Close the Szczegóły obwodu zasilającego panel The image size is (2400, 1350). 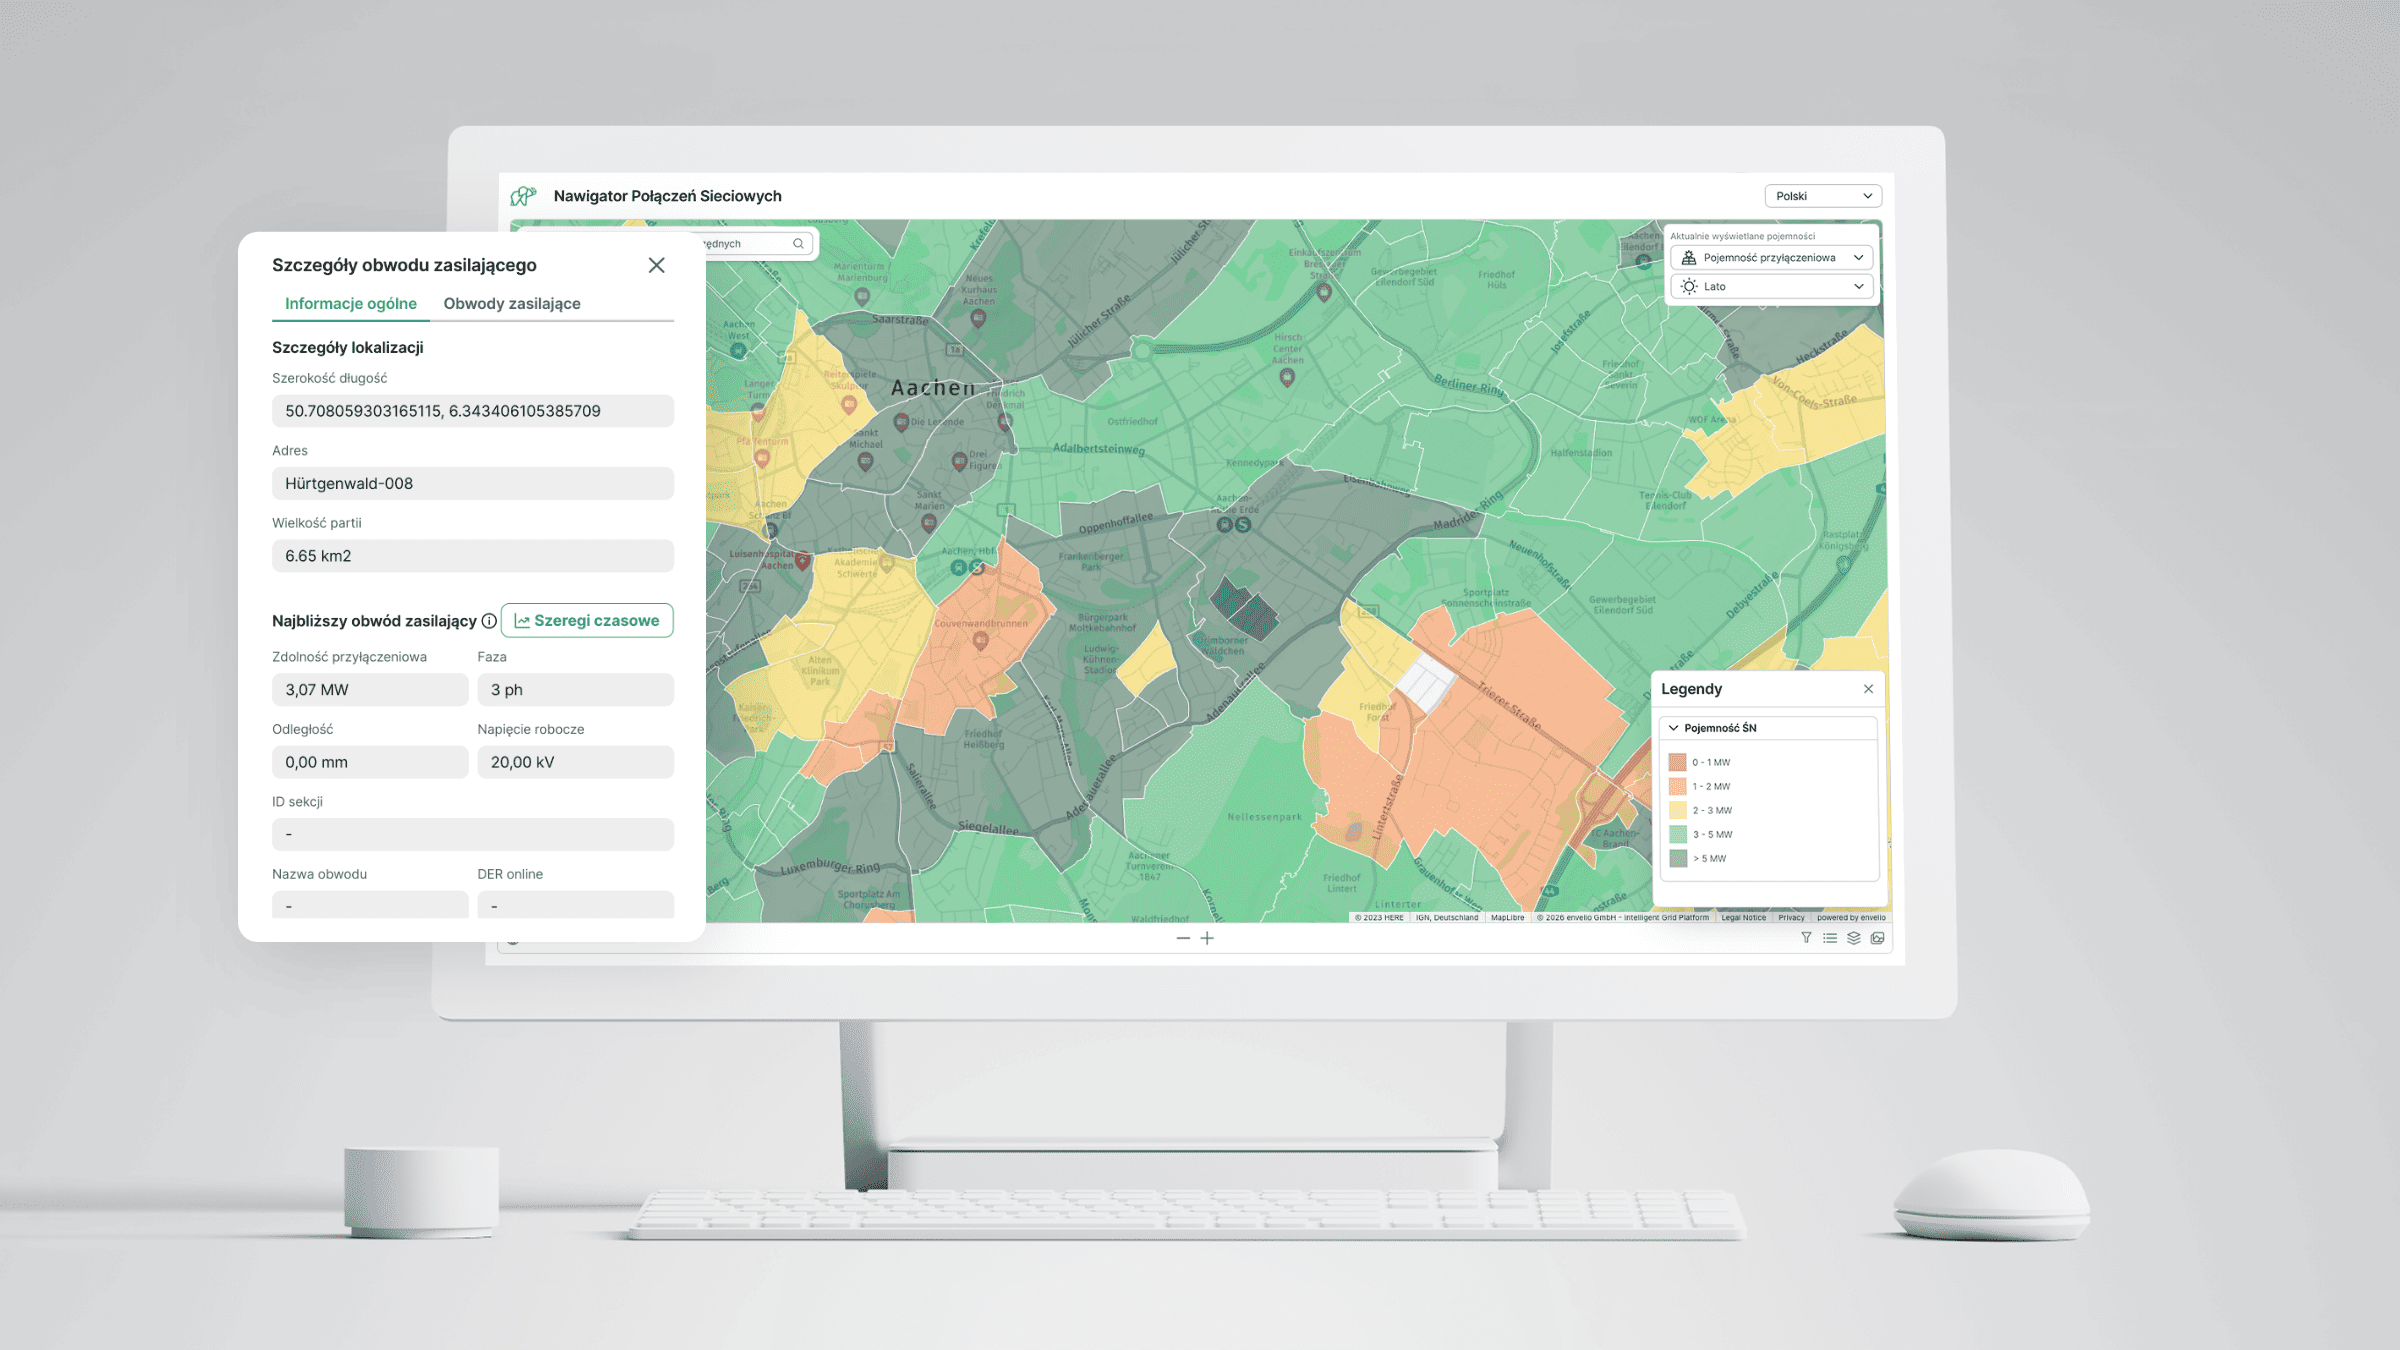point(656,265)
